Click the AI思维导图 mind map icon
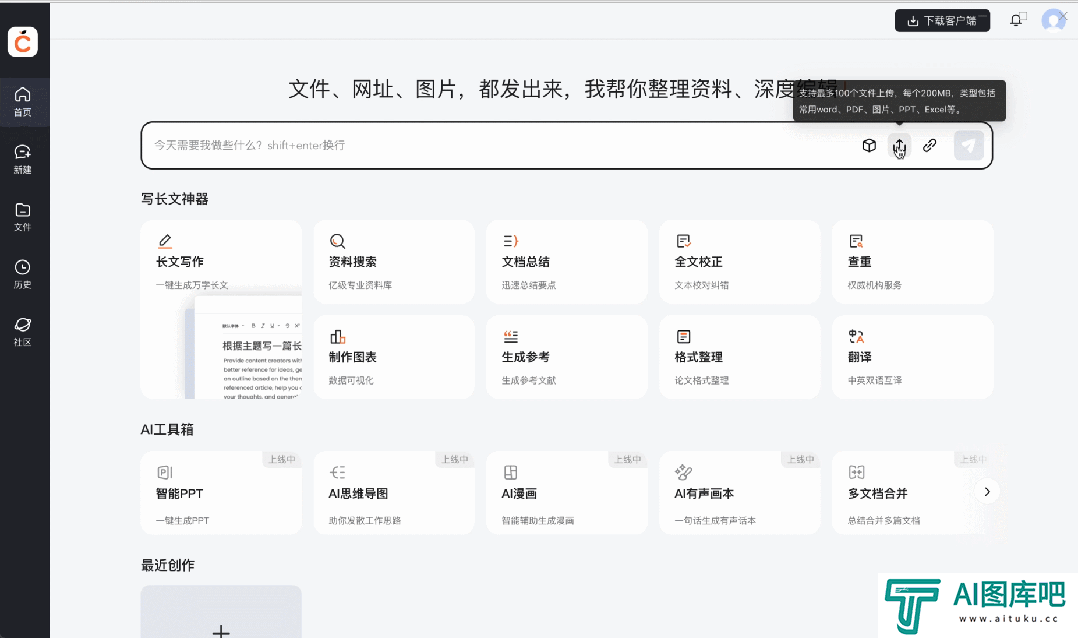Image resolution: width=1078 pixels, height=638 pixels. [x=338, y=472]
